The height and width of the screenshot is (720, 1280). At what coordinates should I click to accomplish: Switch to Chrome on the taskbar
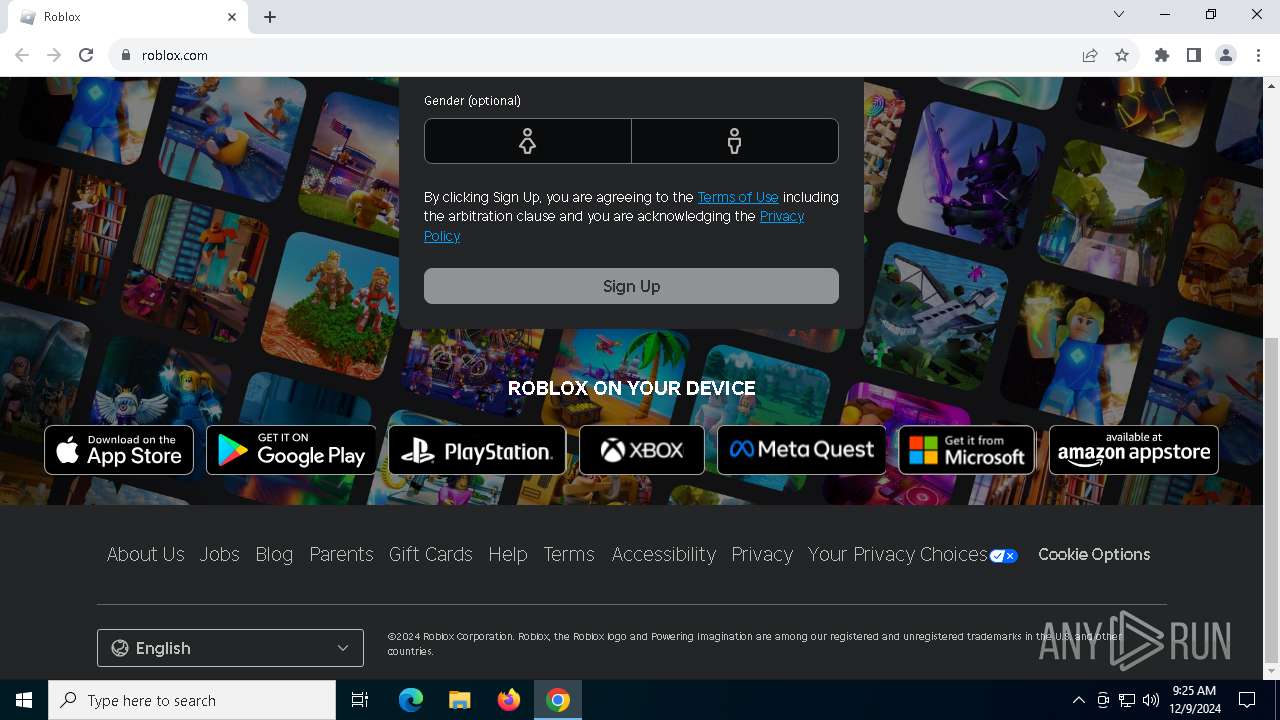point(558,700)
